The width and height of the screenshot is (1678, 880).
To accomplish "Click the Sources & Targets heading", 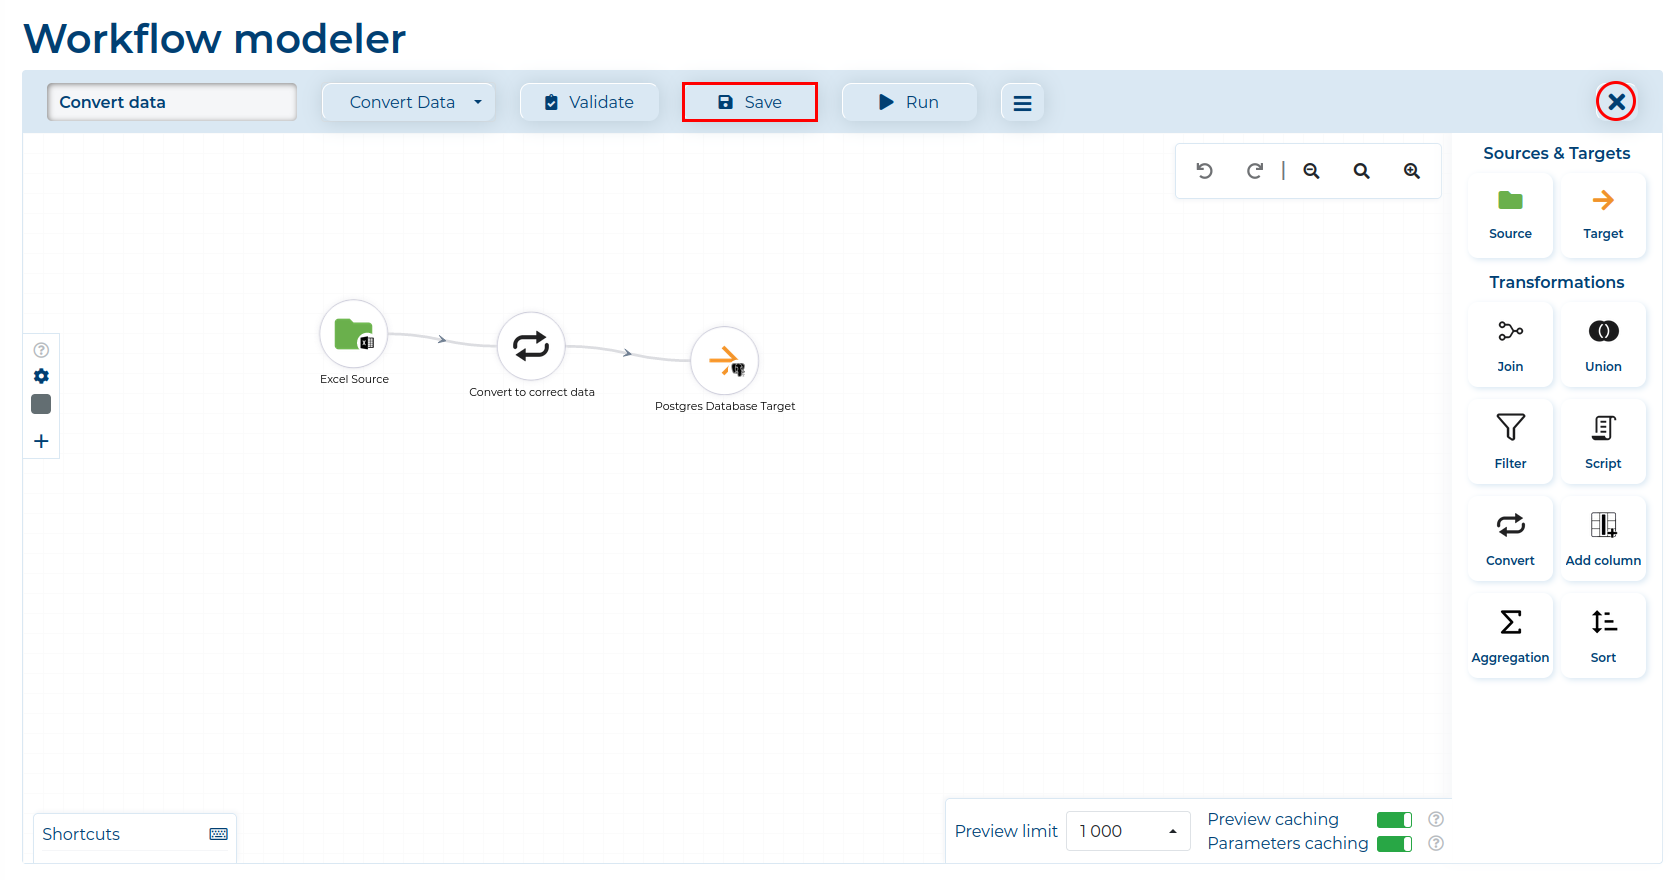I will [x=1556, y=153].
